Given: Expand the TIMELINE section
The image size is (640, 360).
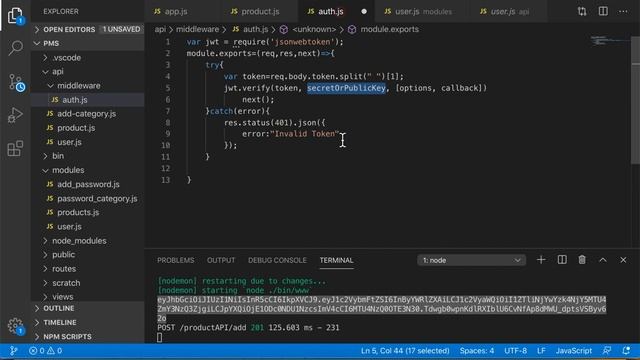Looking at the screenshot, I should coord(88,322).
